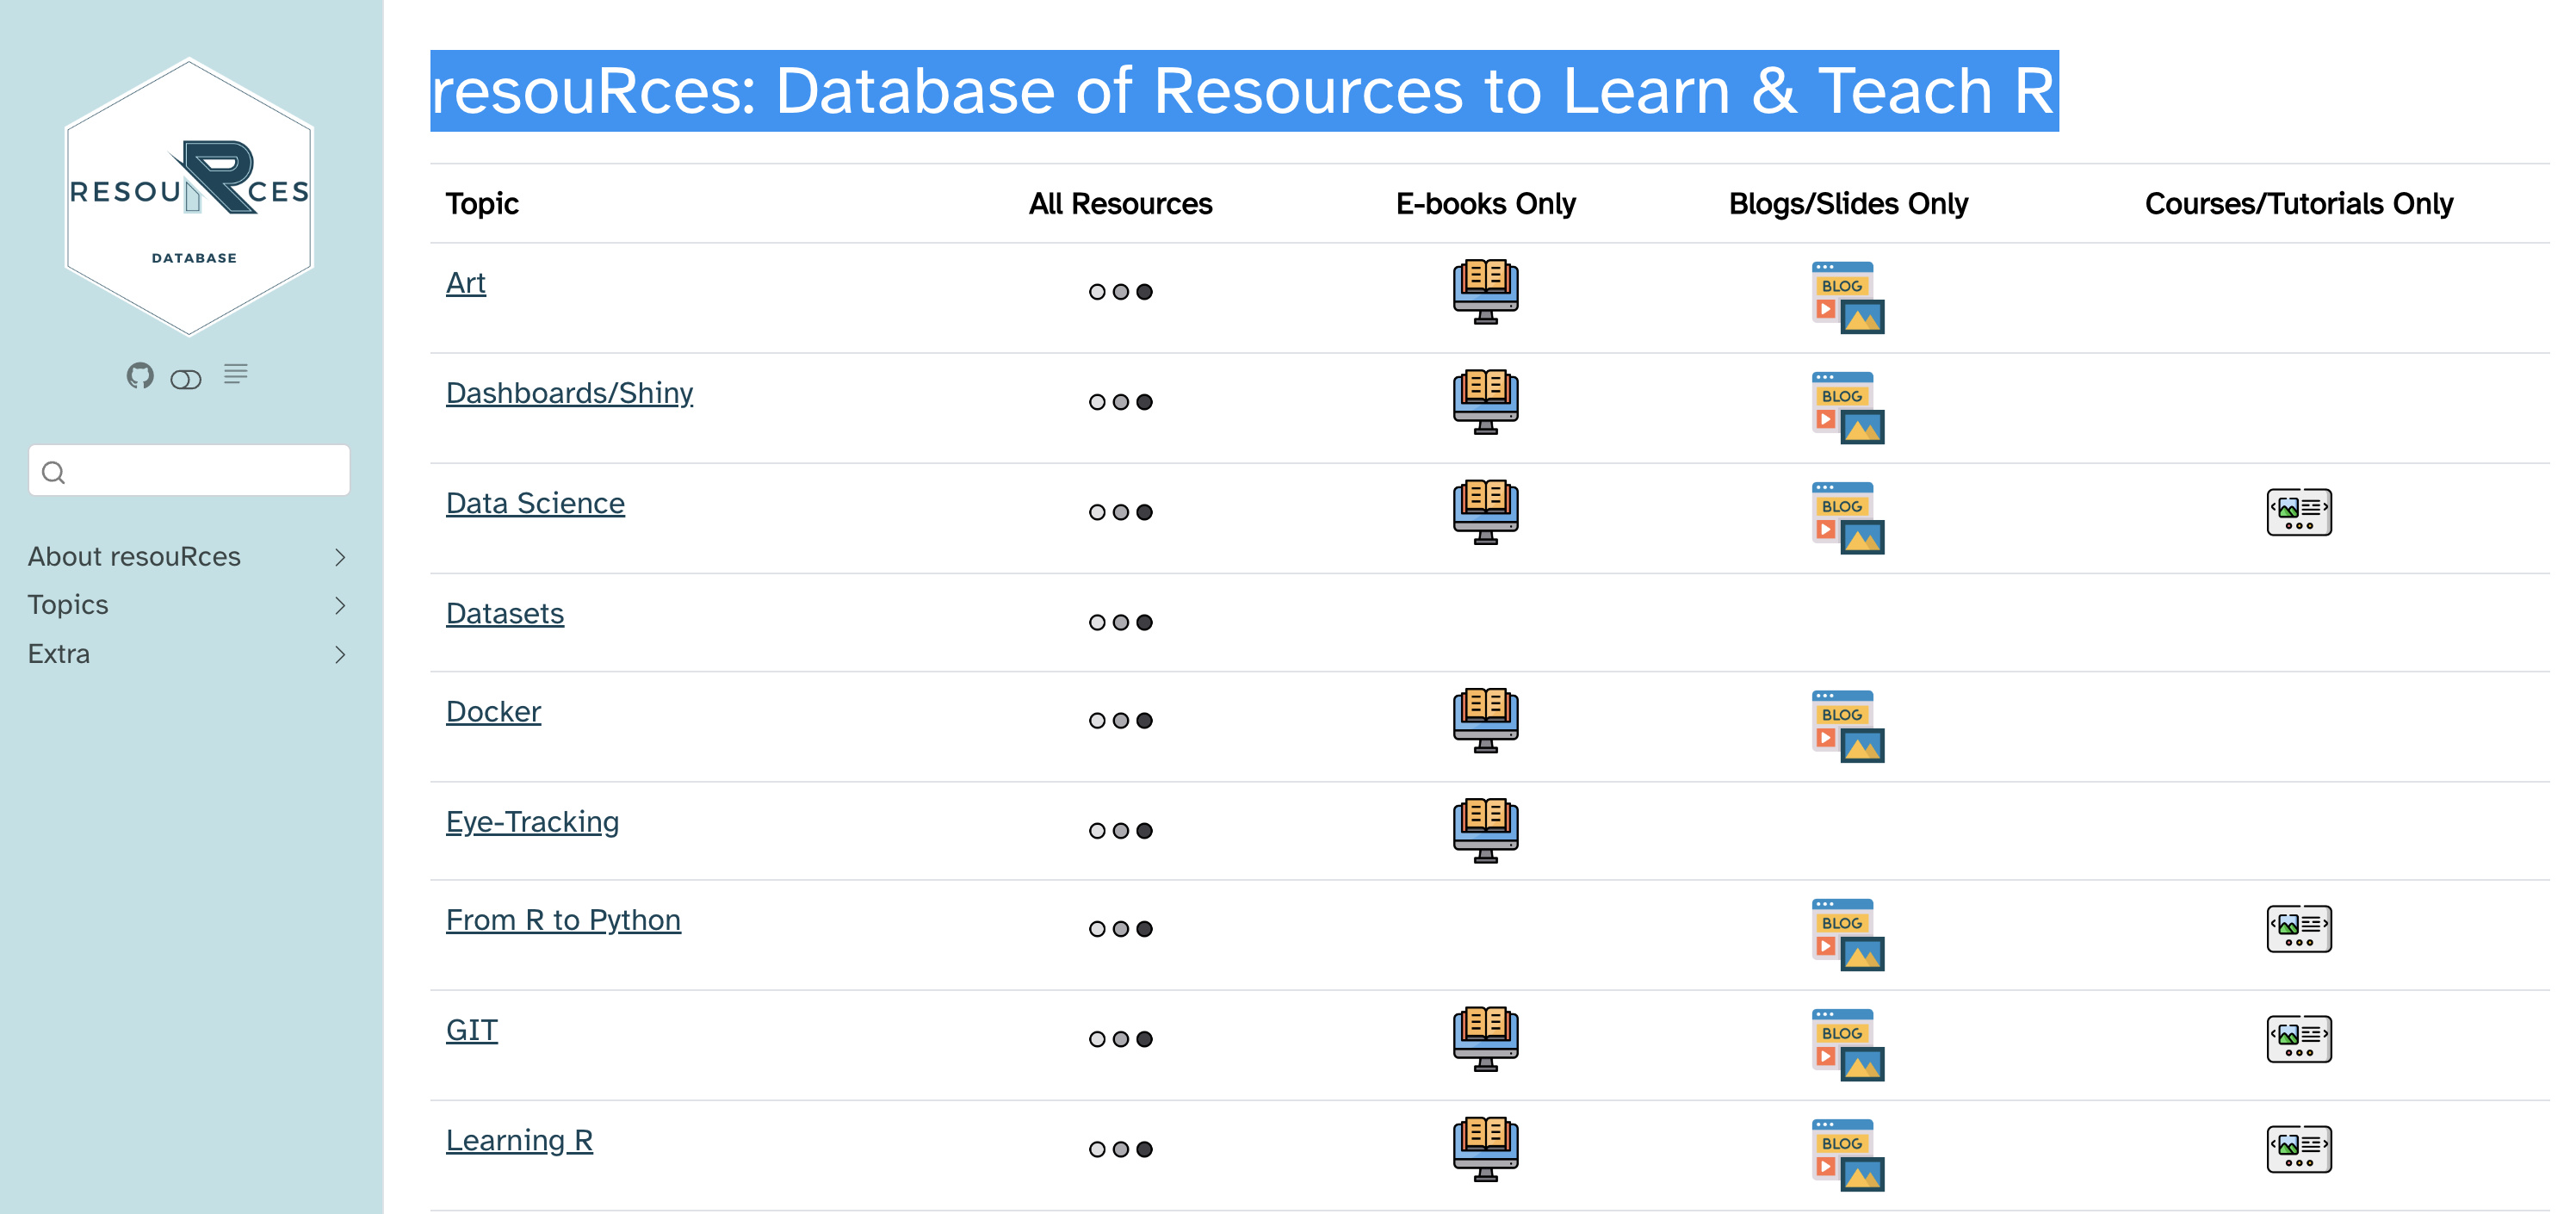Open the blog icon for Learning R
This screenshot has width=2576, height=1214.
pos(1848,1154)
